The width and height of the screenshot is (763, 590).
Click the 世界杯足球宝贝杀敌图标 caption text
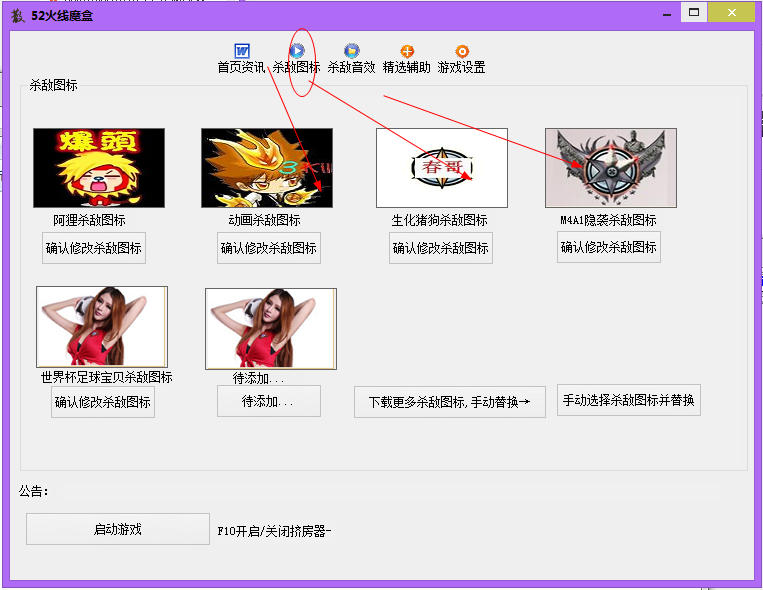(x=107, y=377)
